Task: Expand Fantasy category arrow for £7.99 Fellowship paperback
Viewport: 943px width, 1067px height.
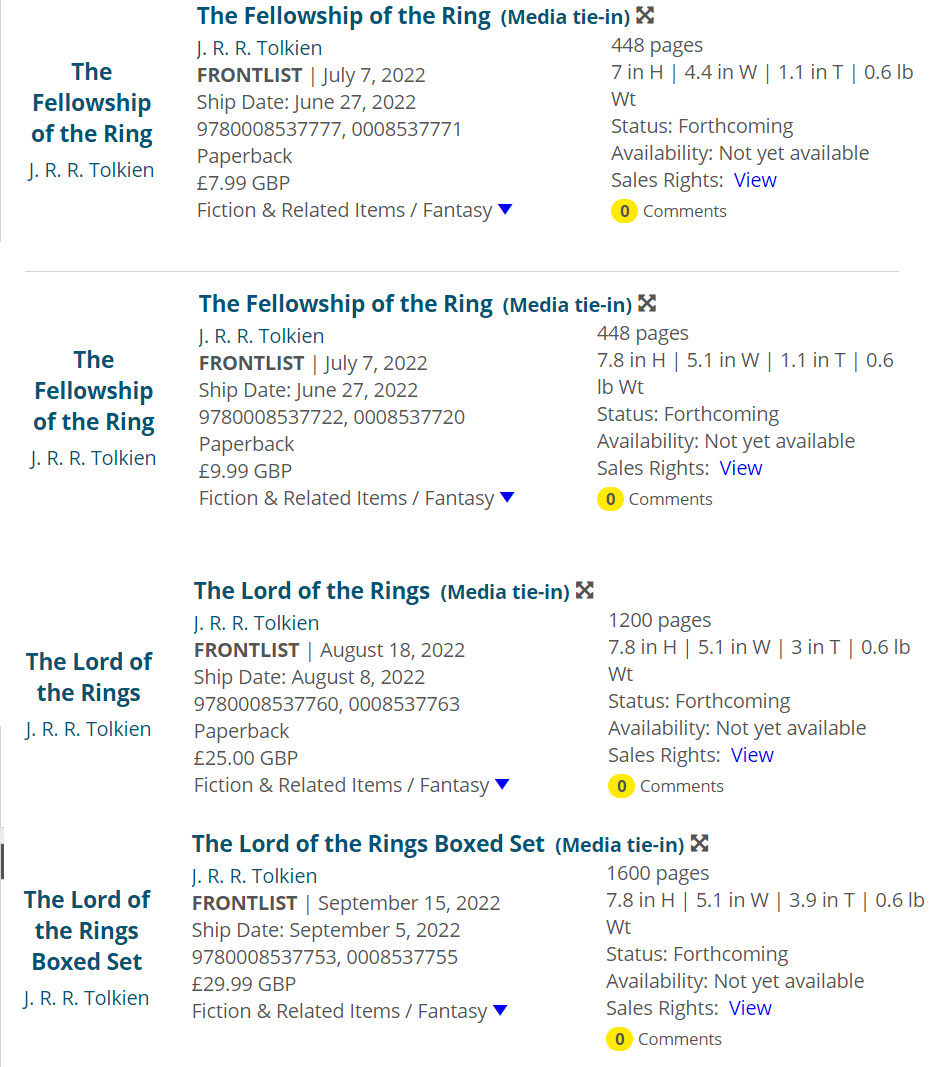Action: (x=506, y=209)
